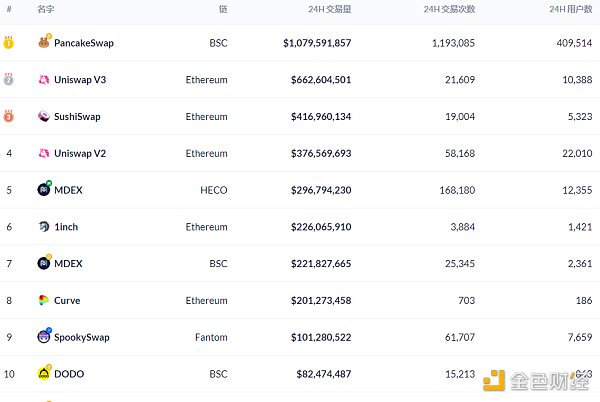Click the HECO MDEX logo icon
Viewport: 600px width, 402px height.
click(44, 189)
